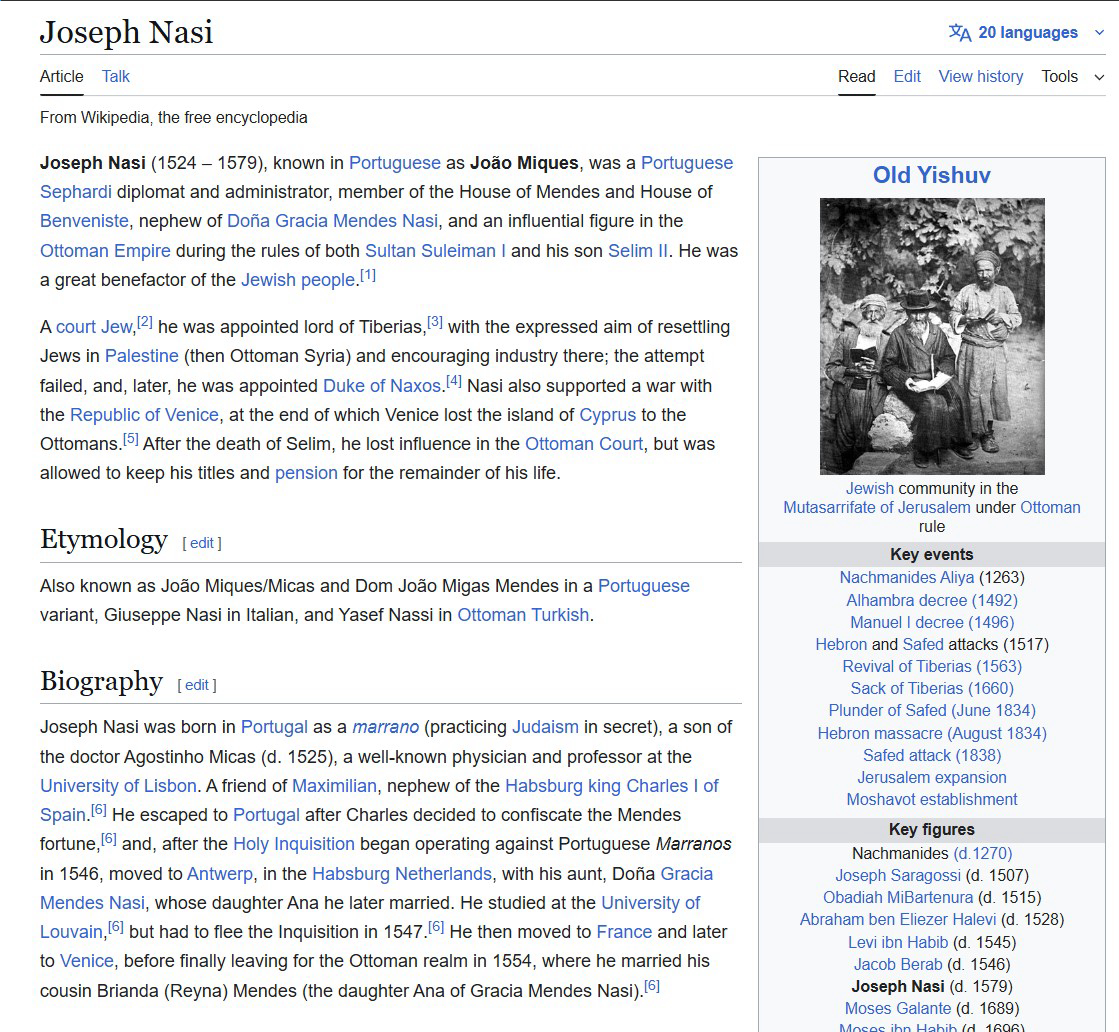Screen dimensions: 1119x1032
Task: Open Abraham ben Eliezer Halevi link
Action: pyautogui.click(x=898, y=920)
